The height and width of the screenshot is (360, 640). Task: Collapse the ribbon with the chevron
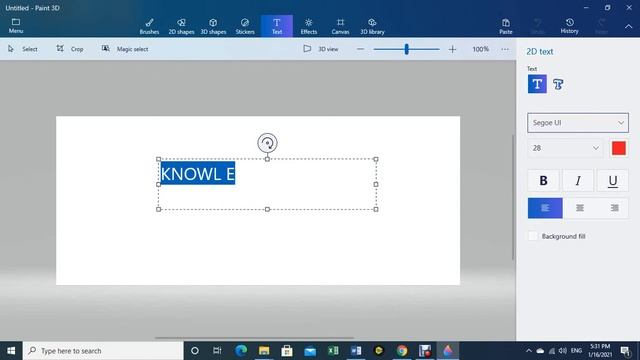click(629, 26)
